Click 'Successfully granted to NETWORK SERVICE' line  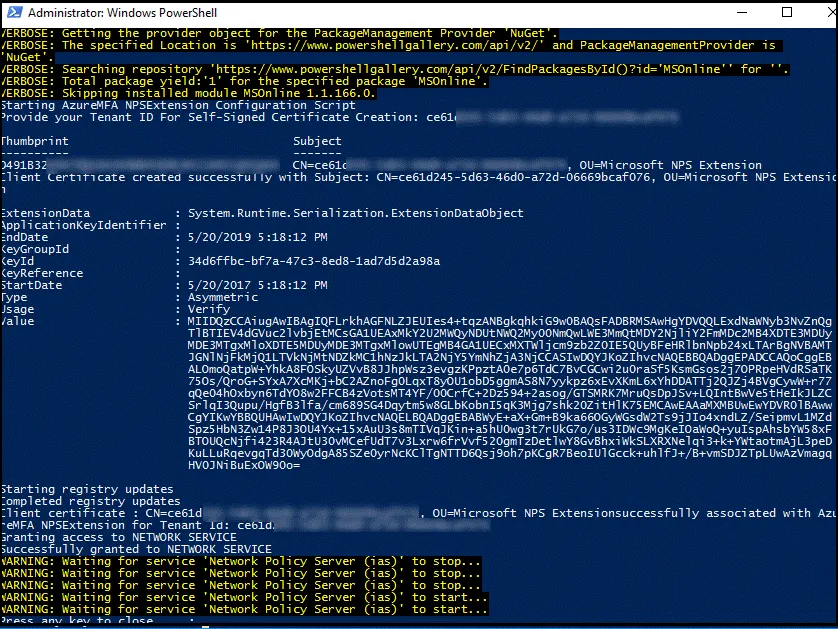point(136,549)
